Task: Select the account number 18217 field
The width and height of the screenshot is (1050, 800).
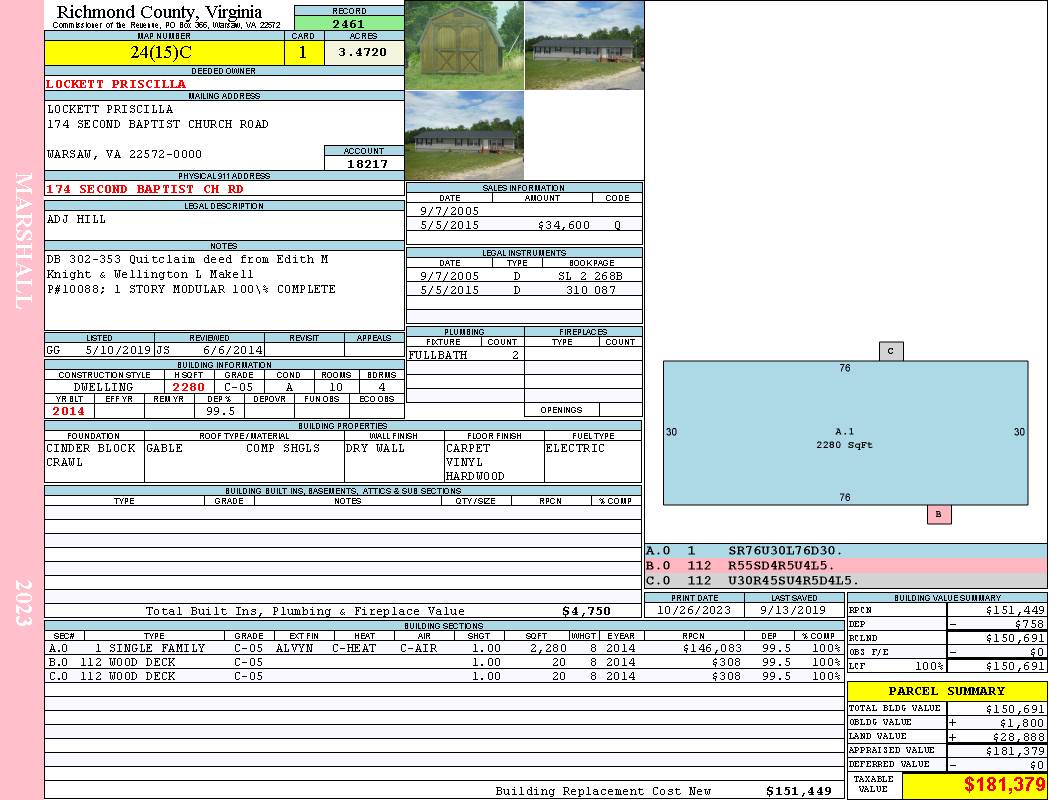Action: click(364, 163)
